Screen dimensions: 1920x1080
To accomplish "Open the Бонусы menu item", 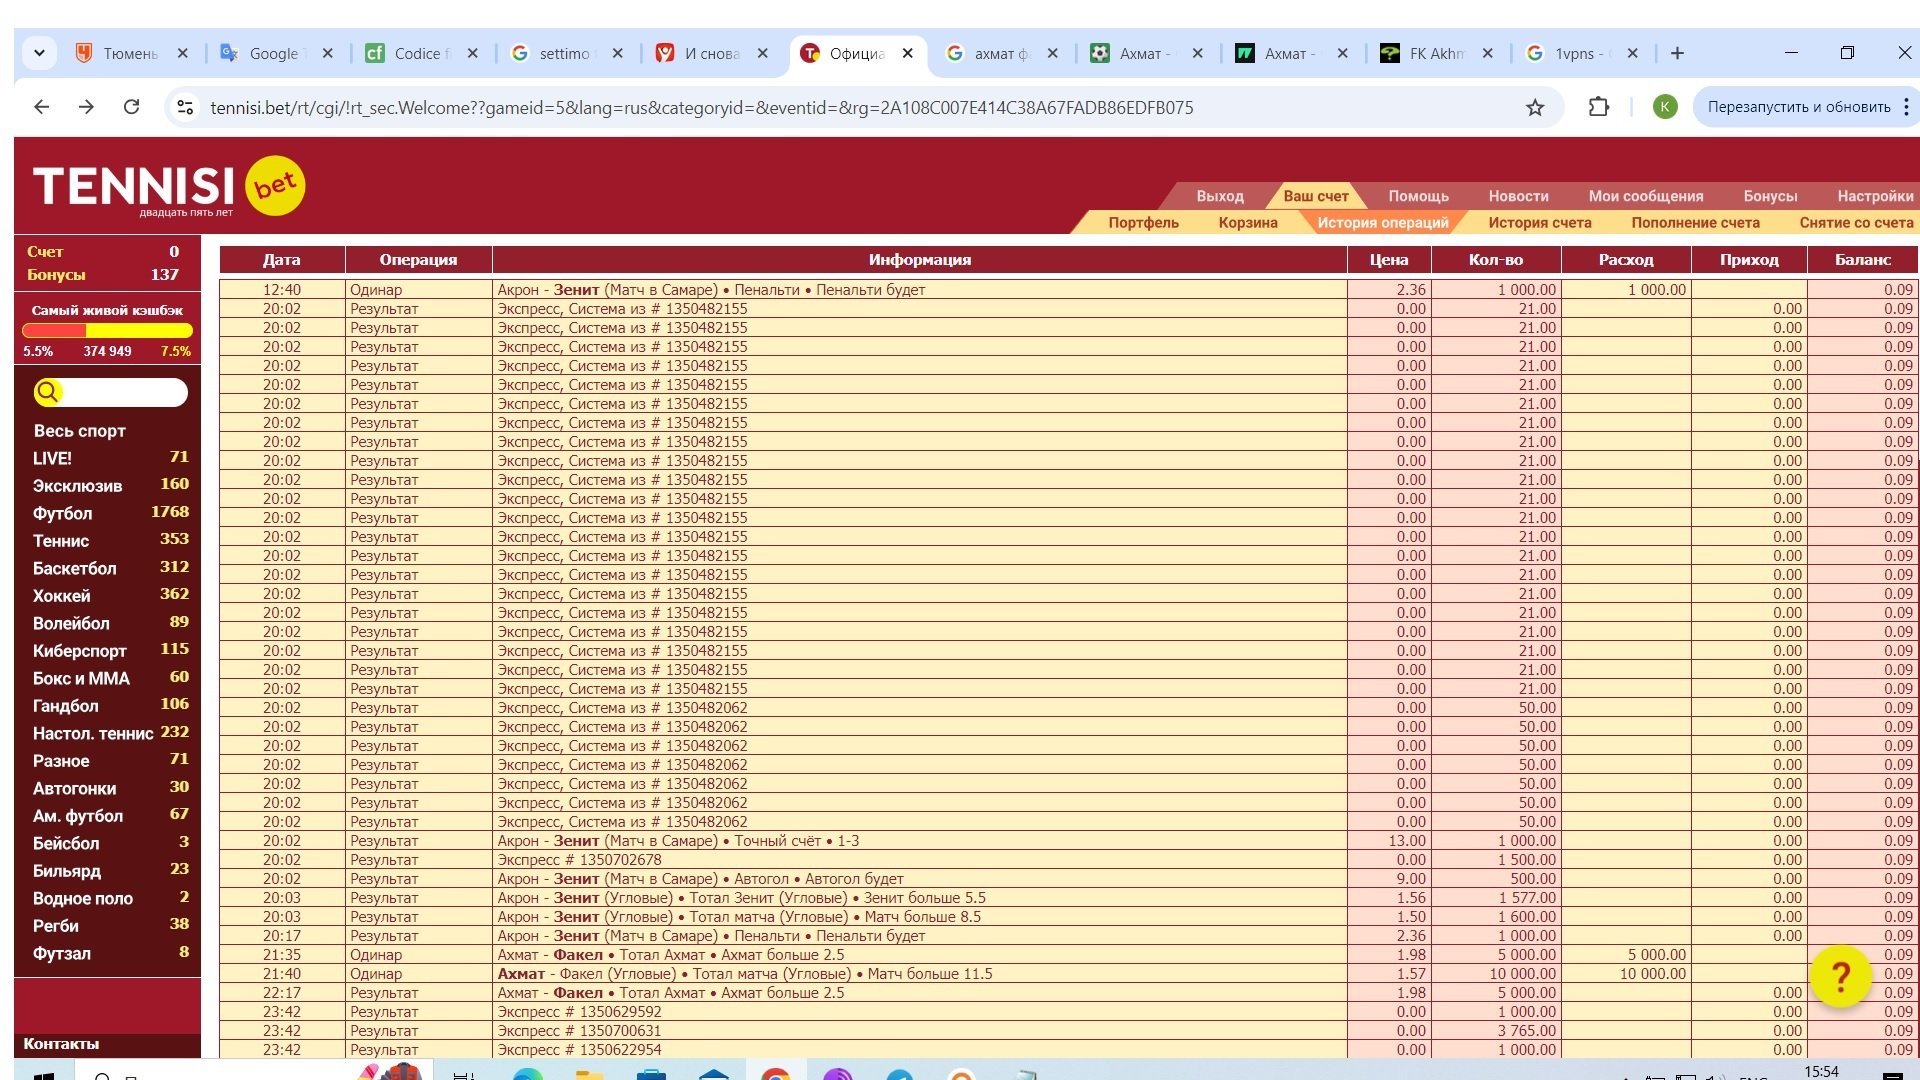I will pyautogui.click(x=1770, y=196).
